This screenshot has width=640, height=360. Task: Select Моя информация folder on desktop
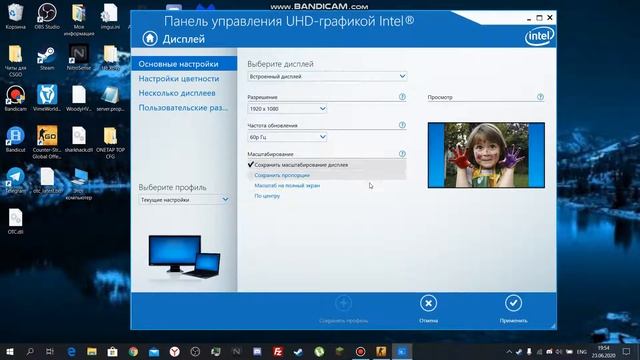coord(79,20)
